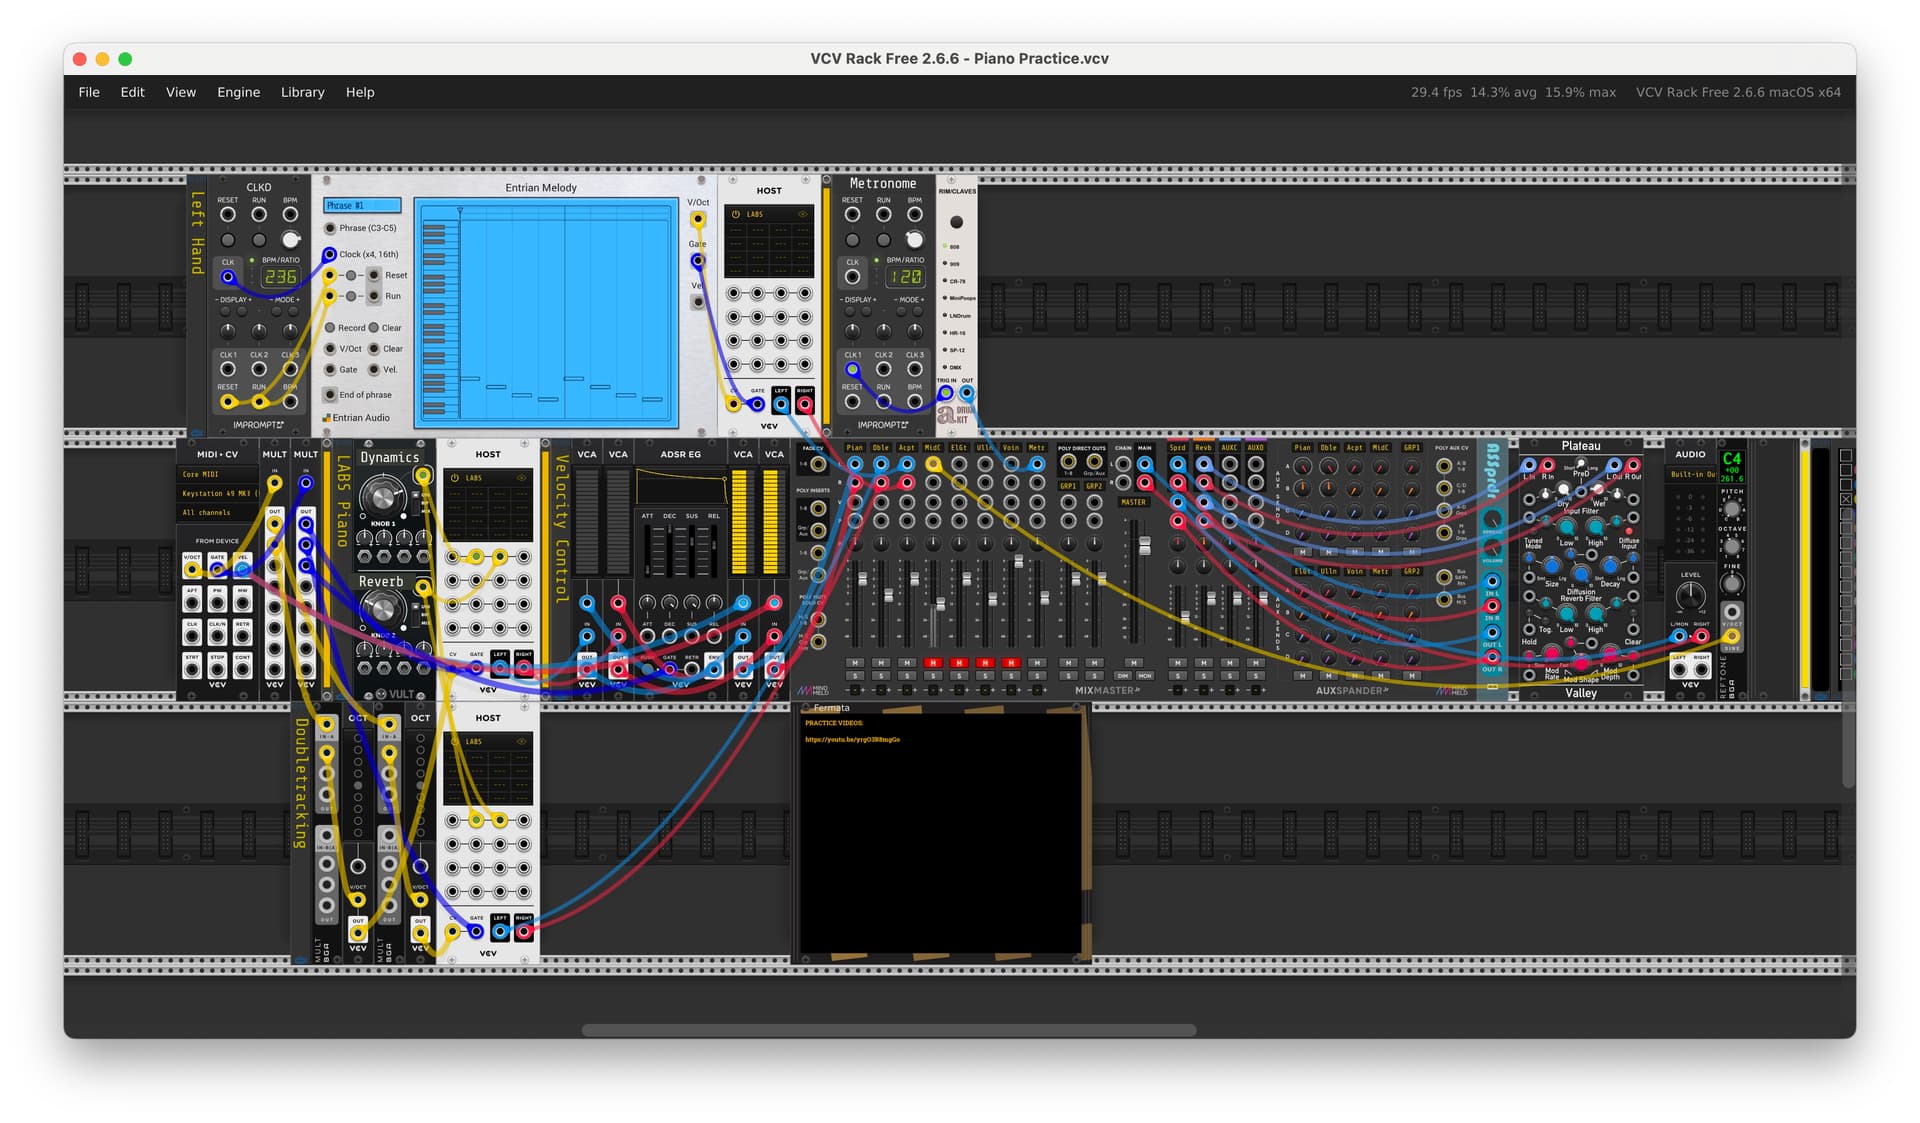Click the Metronome CLKD run button

(x=883, y=240)
